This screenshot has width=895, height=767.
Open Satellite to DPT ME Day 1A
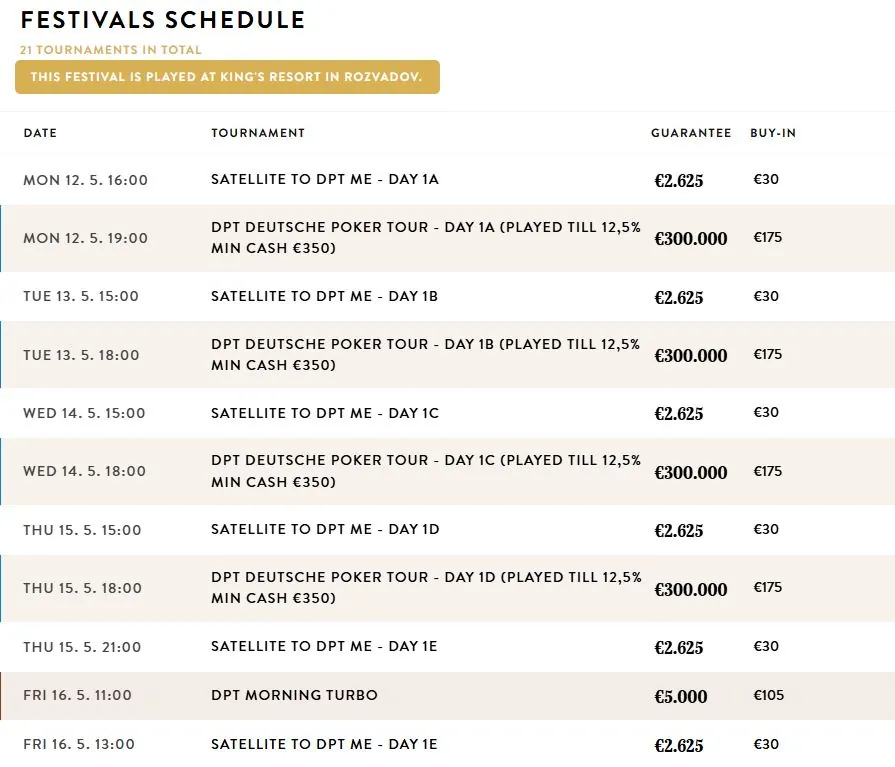click(325, 180)
